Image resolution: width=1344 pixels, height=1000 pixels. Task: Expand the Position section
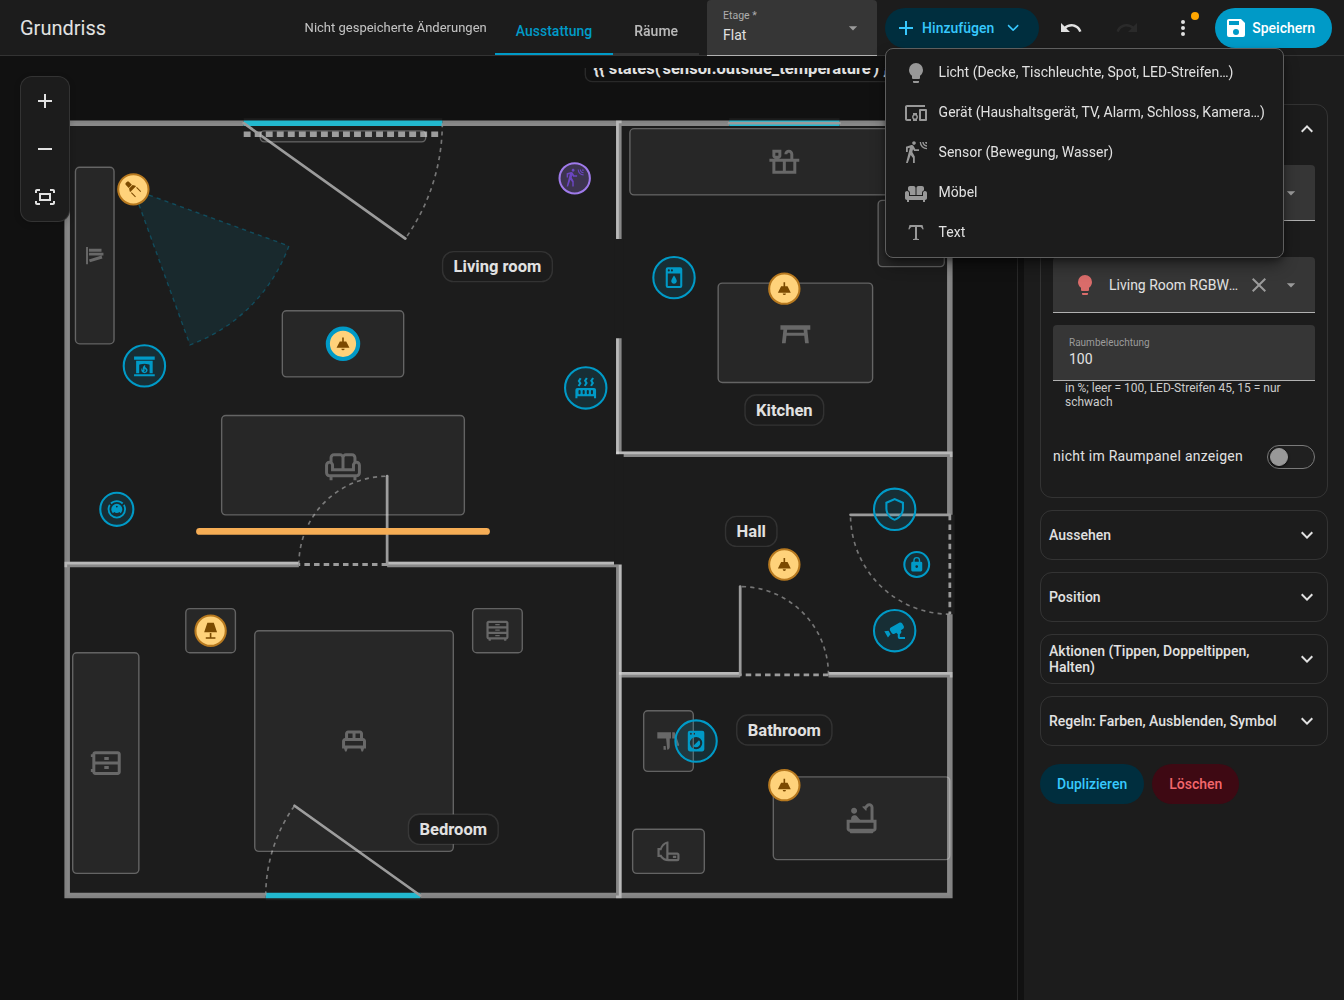point(1184,597)
